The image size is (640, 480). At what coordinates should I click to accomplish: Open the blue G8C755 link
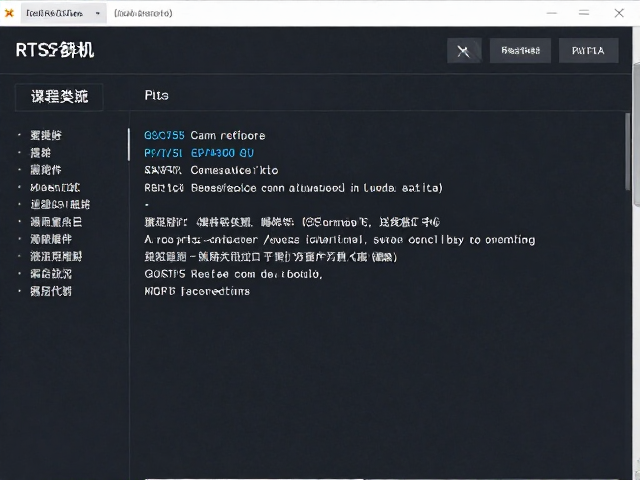point(164,136)
